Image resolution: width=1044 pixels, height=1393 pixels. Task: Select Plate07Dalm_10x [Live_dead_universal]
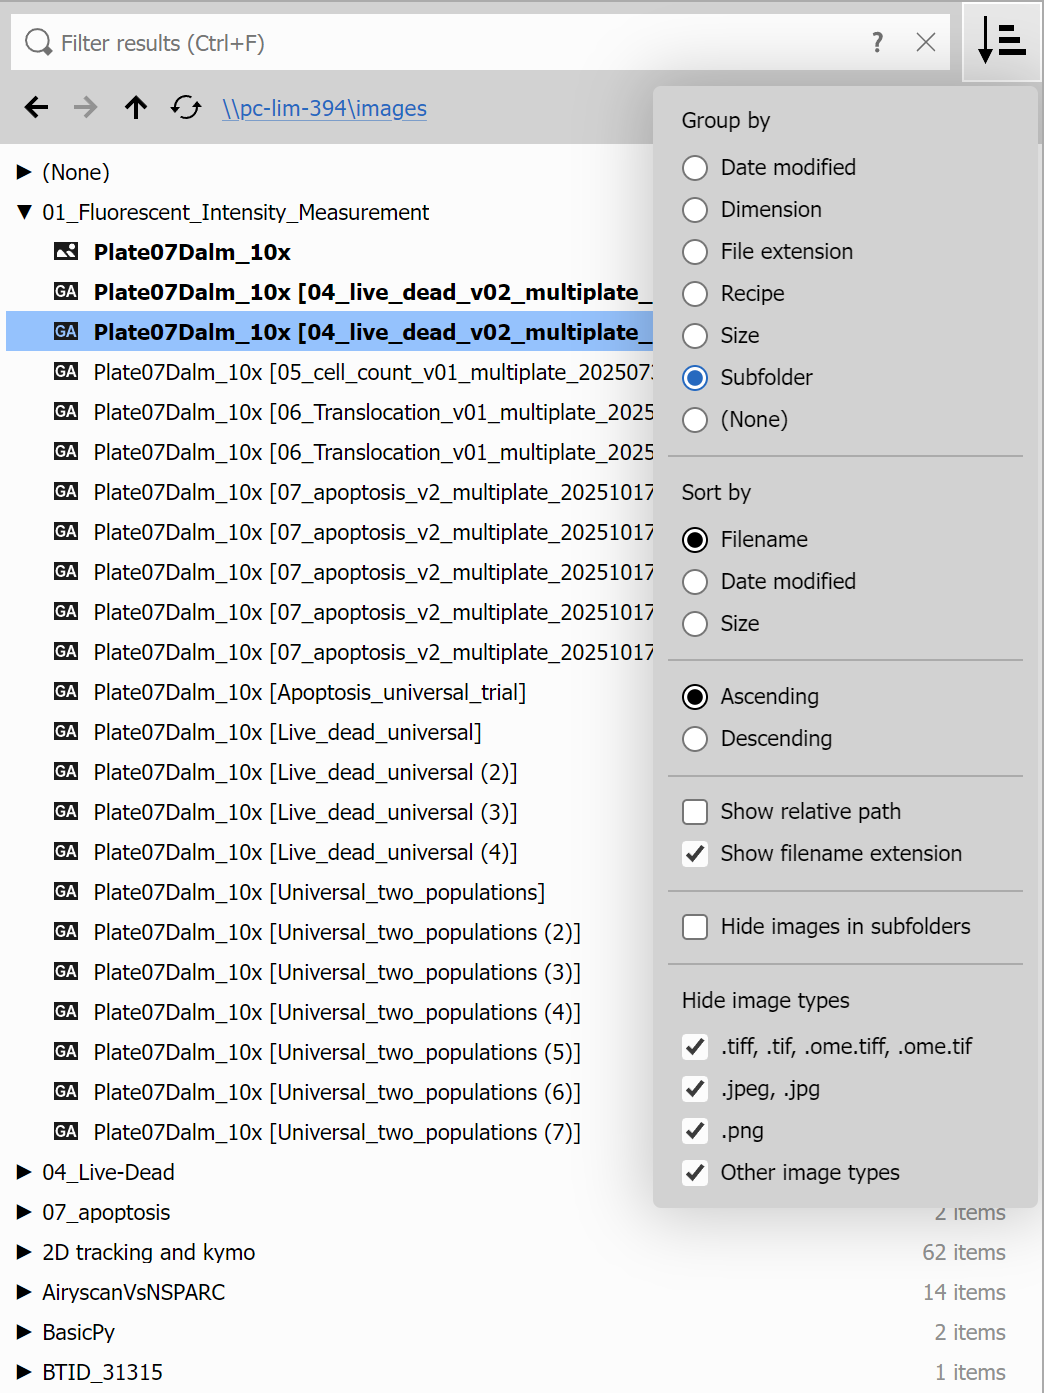pyautogui.click(x=288, y=732)
